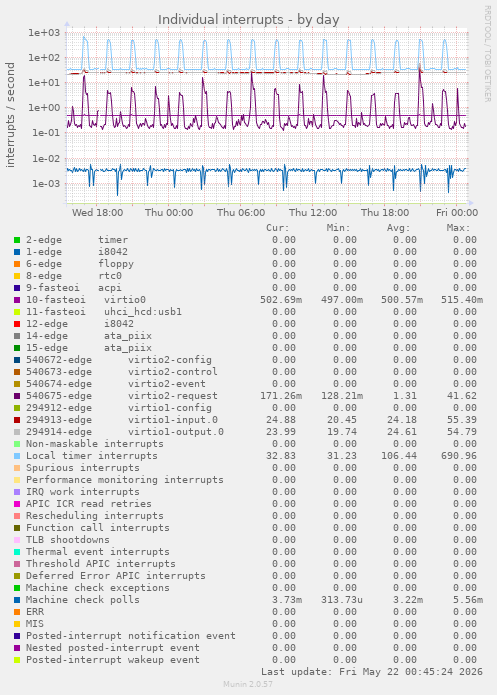Image resolution: width=497 pixels, height=695 pixels.
Task: Click the graph title Individual interrupts - by day
Action: coord(249,20)
